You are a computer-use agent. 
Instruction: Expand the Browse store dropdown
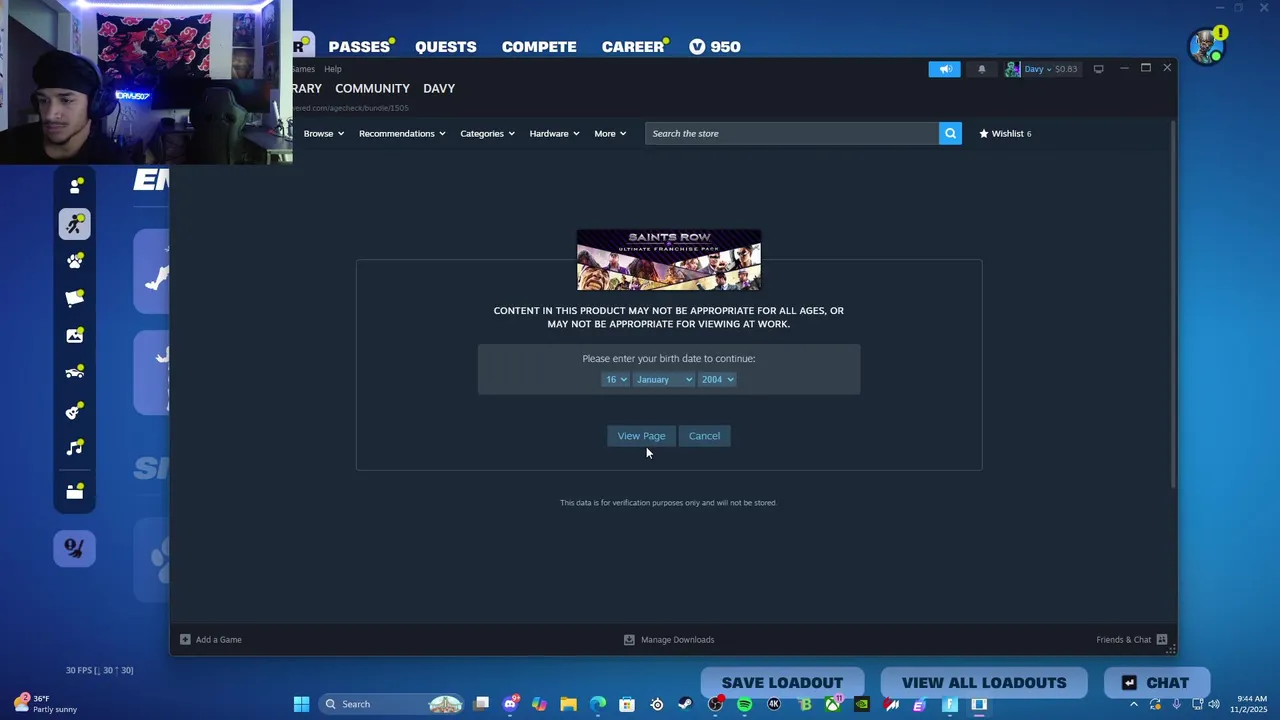coord(324,133)
